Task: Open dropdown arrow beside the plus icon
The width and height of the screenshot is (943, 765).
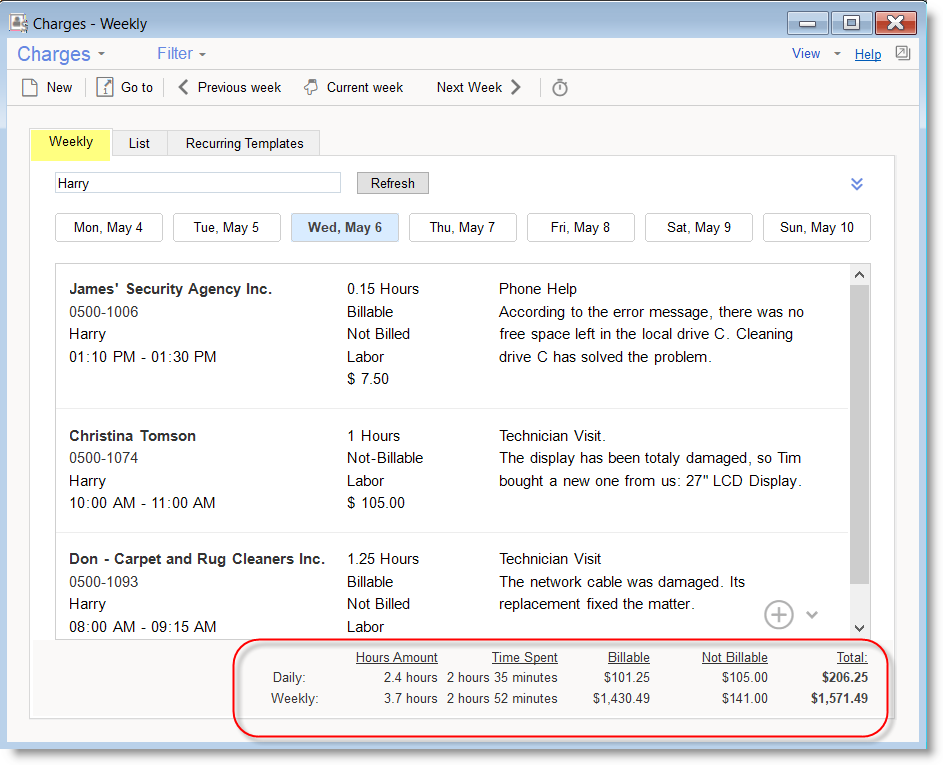Action: [x=812, y=615]
